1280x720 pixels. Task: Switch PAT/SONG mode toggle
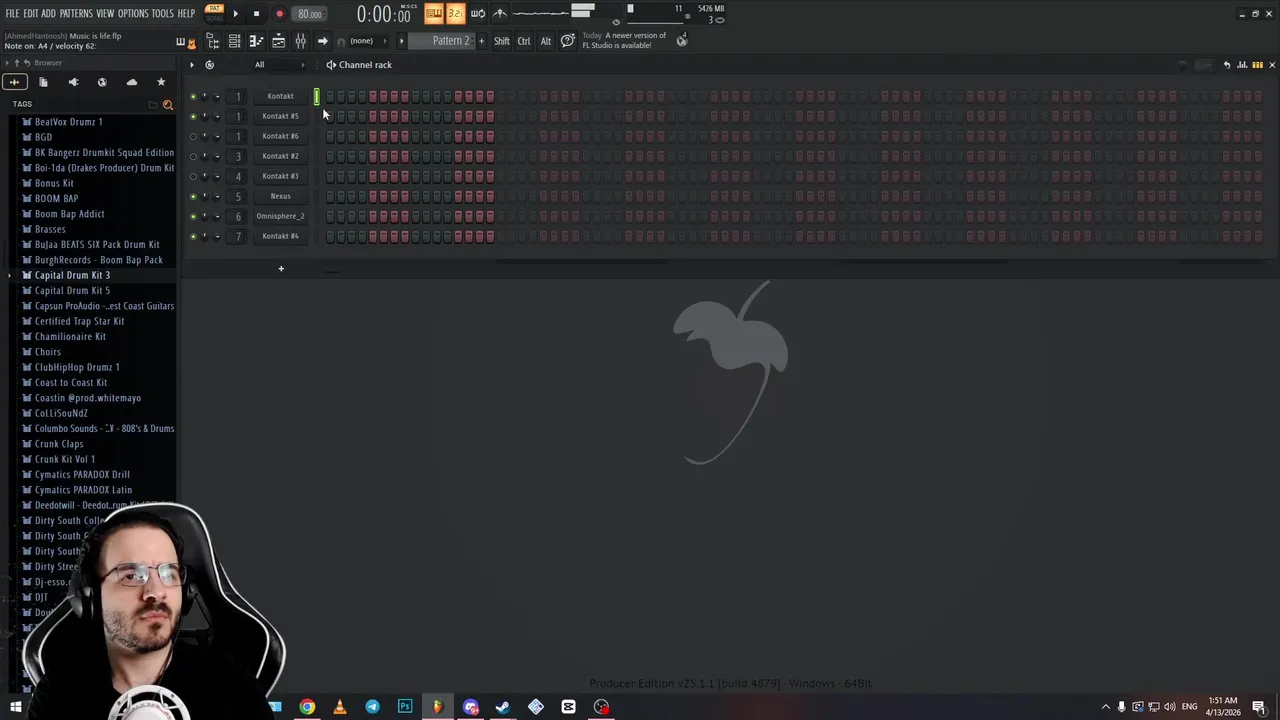(214, 13)
